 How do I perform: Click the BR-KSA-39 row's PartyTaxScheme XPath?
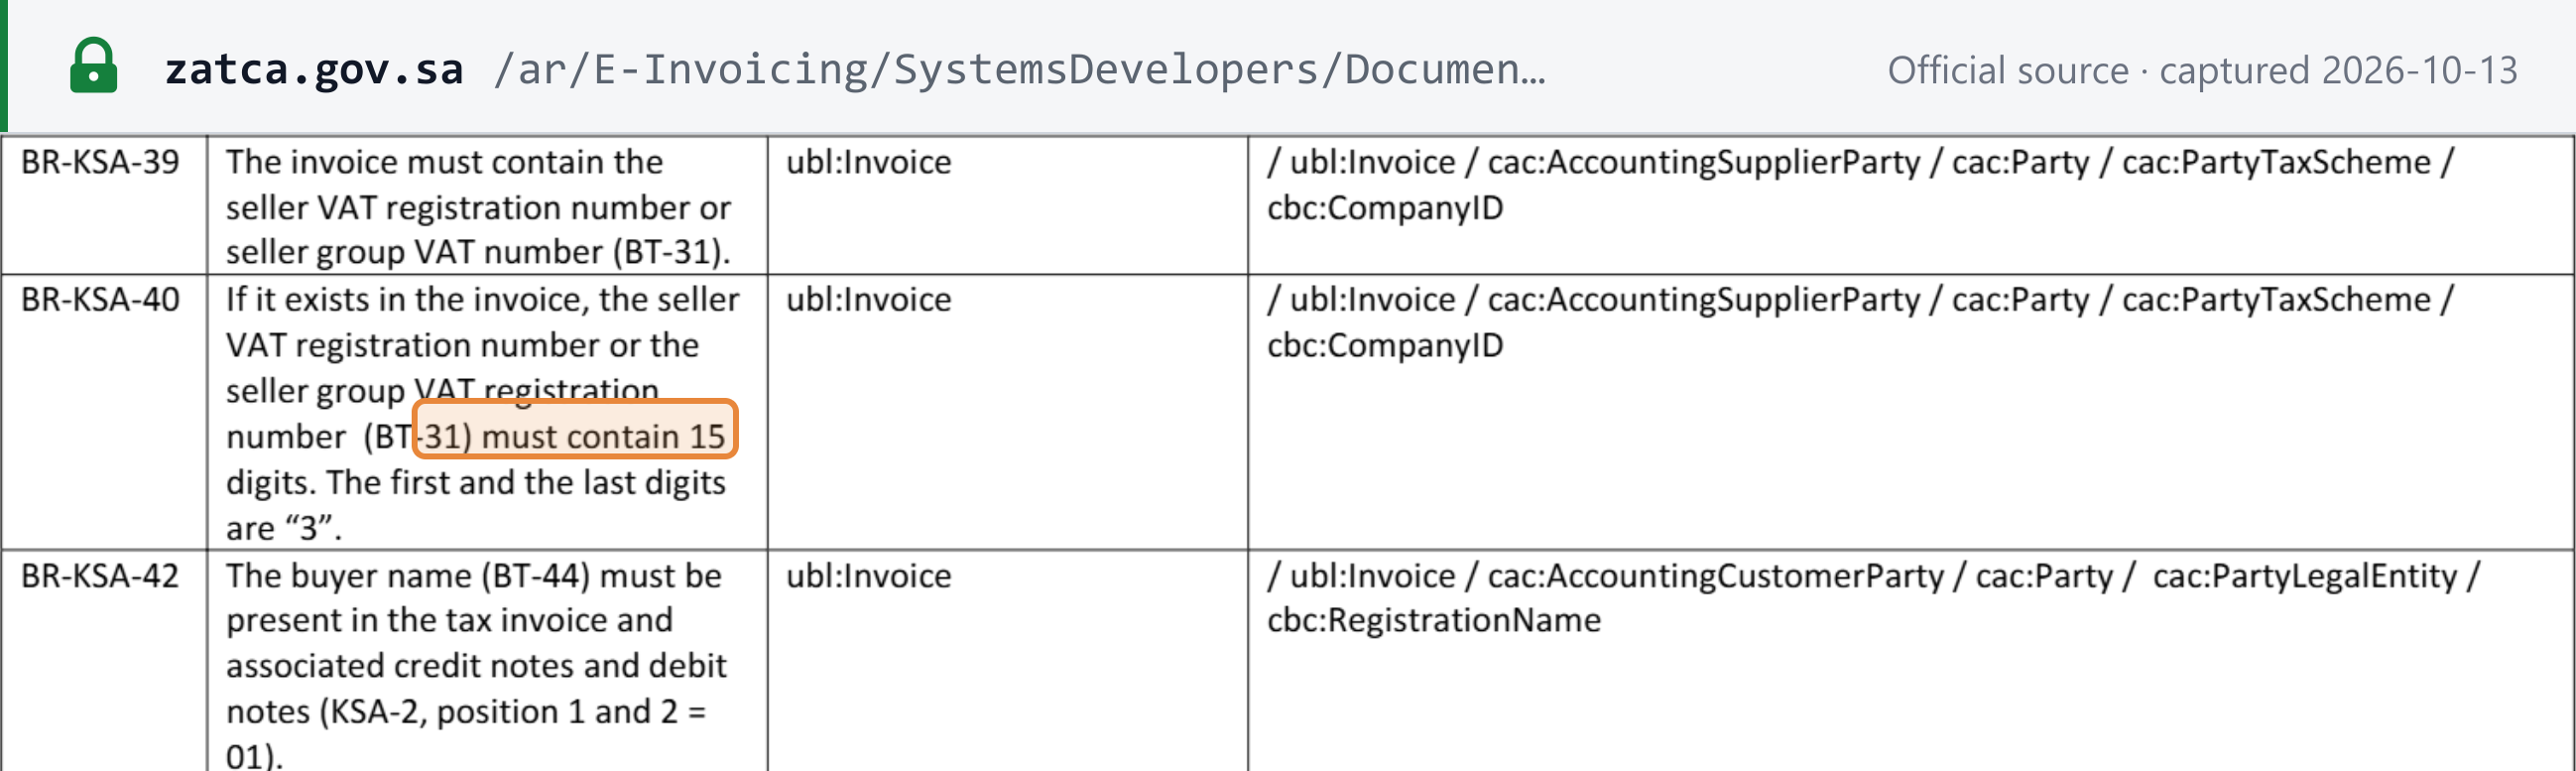[x=1860, y=185]
